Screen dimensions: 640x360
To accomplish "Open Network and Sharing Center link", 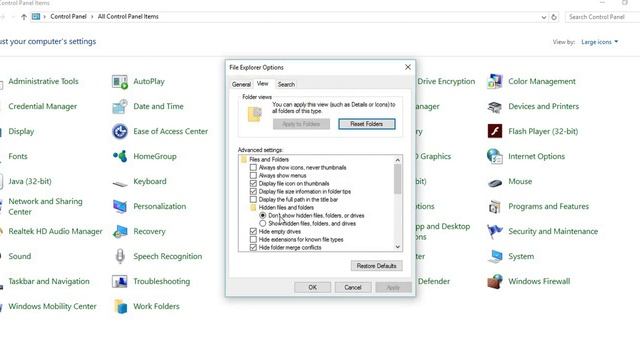I will click(x=45, y=207).
